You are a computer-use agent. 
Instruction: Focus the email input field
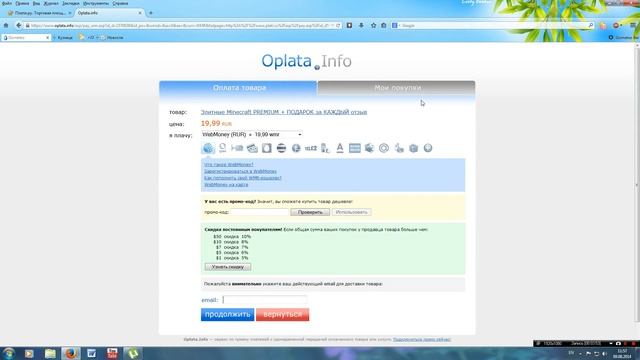(x=265, y=300)
